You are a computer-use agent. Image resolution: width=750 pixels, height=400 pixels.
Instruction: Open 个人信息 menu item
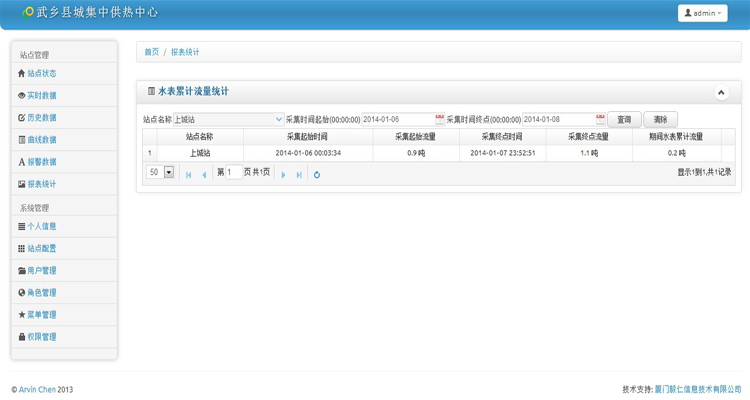pyautogui.click(x=42, y=226)
